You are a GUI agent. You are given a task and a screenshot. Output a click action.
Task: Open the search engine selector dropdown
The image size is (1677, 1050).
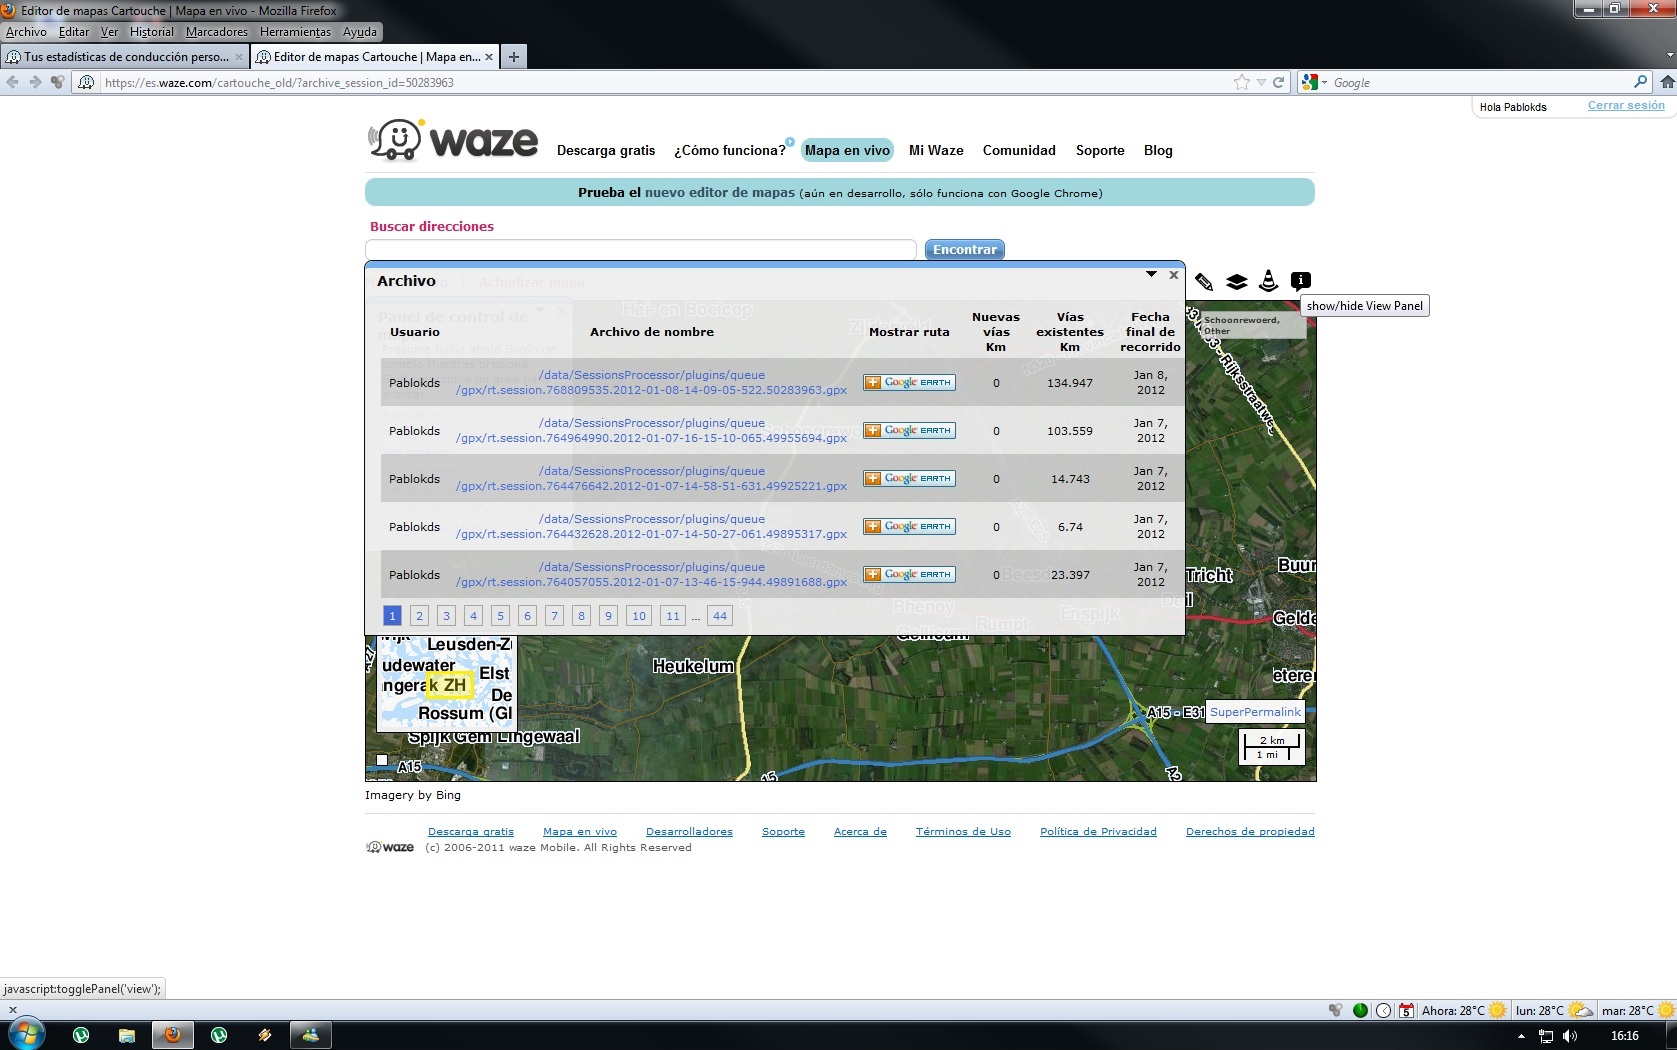coord(1313,83)
